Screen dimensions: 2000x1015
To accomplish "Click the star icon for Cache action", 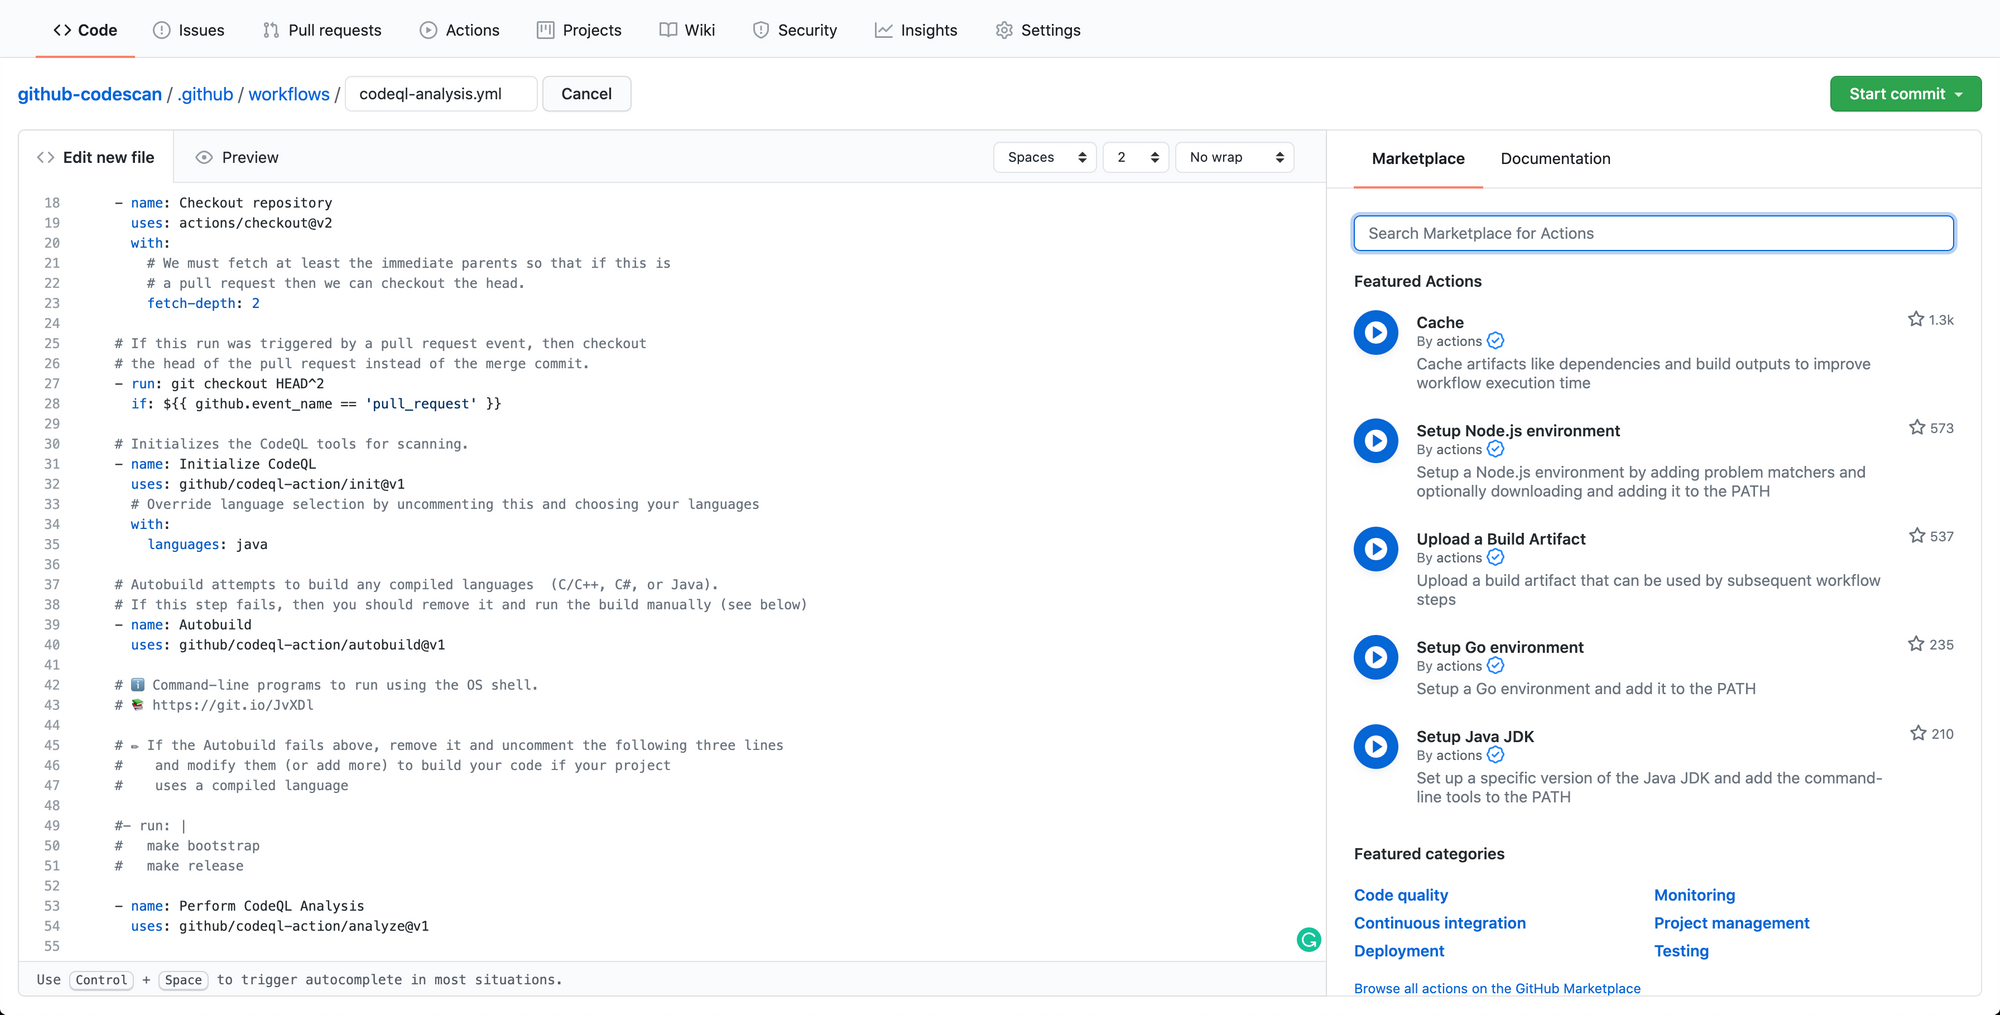I will (x=1916, y=319).
